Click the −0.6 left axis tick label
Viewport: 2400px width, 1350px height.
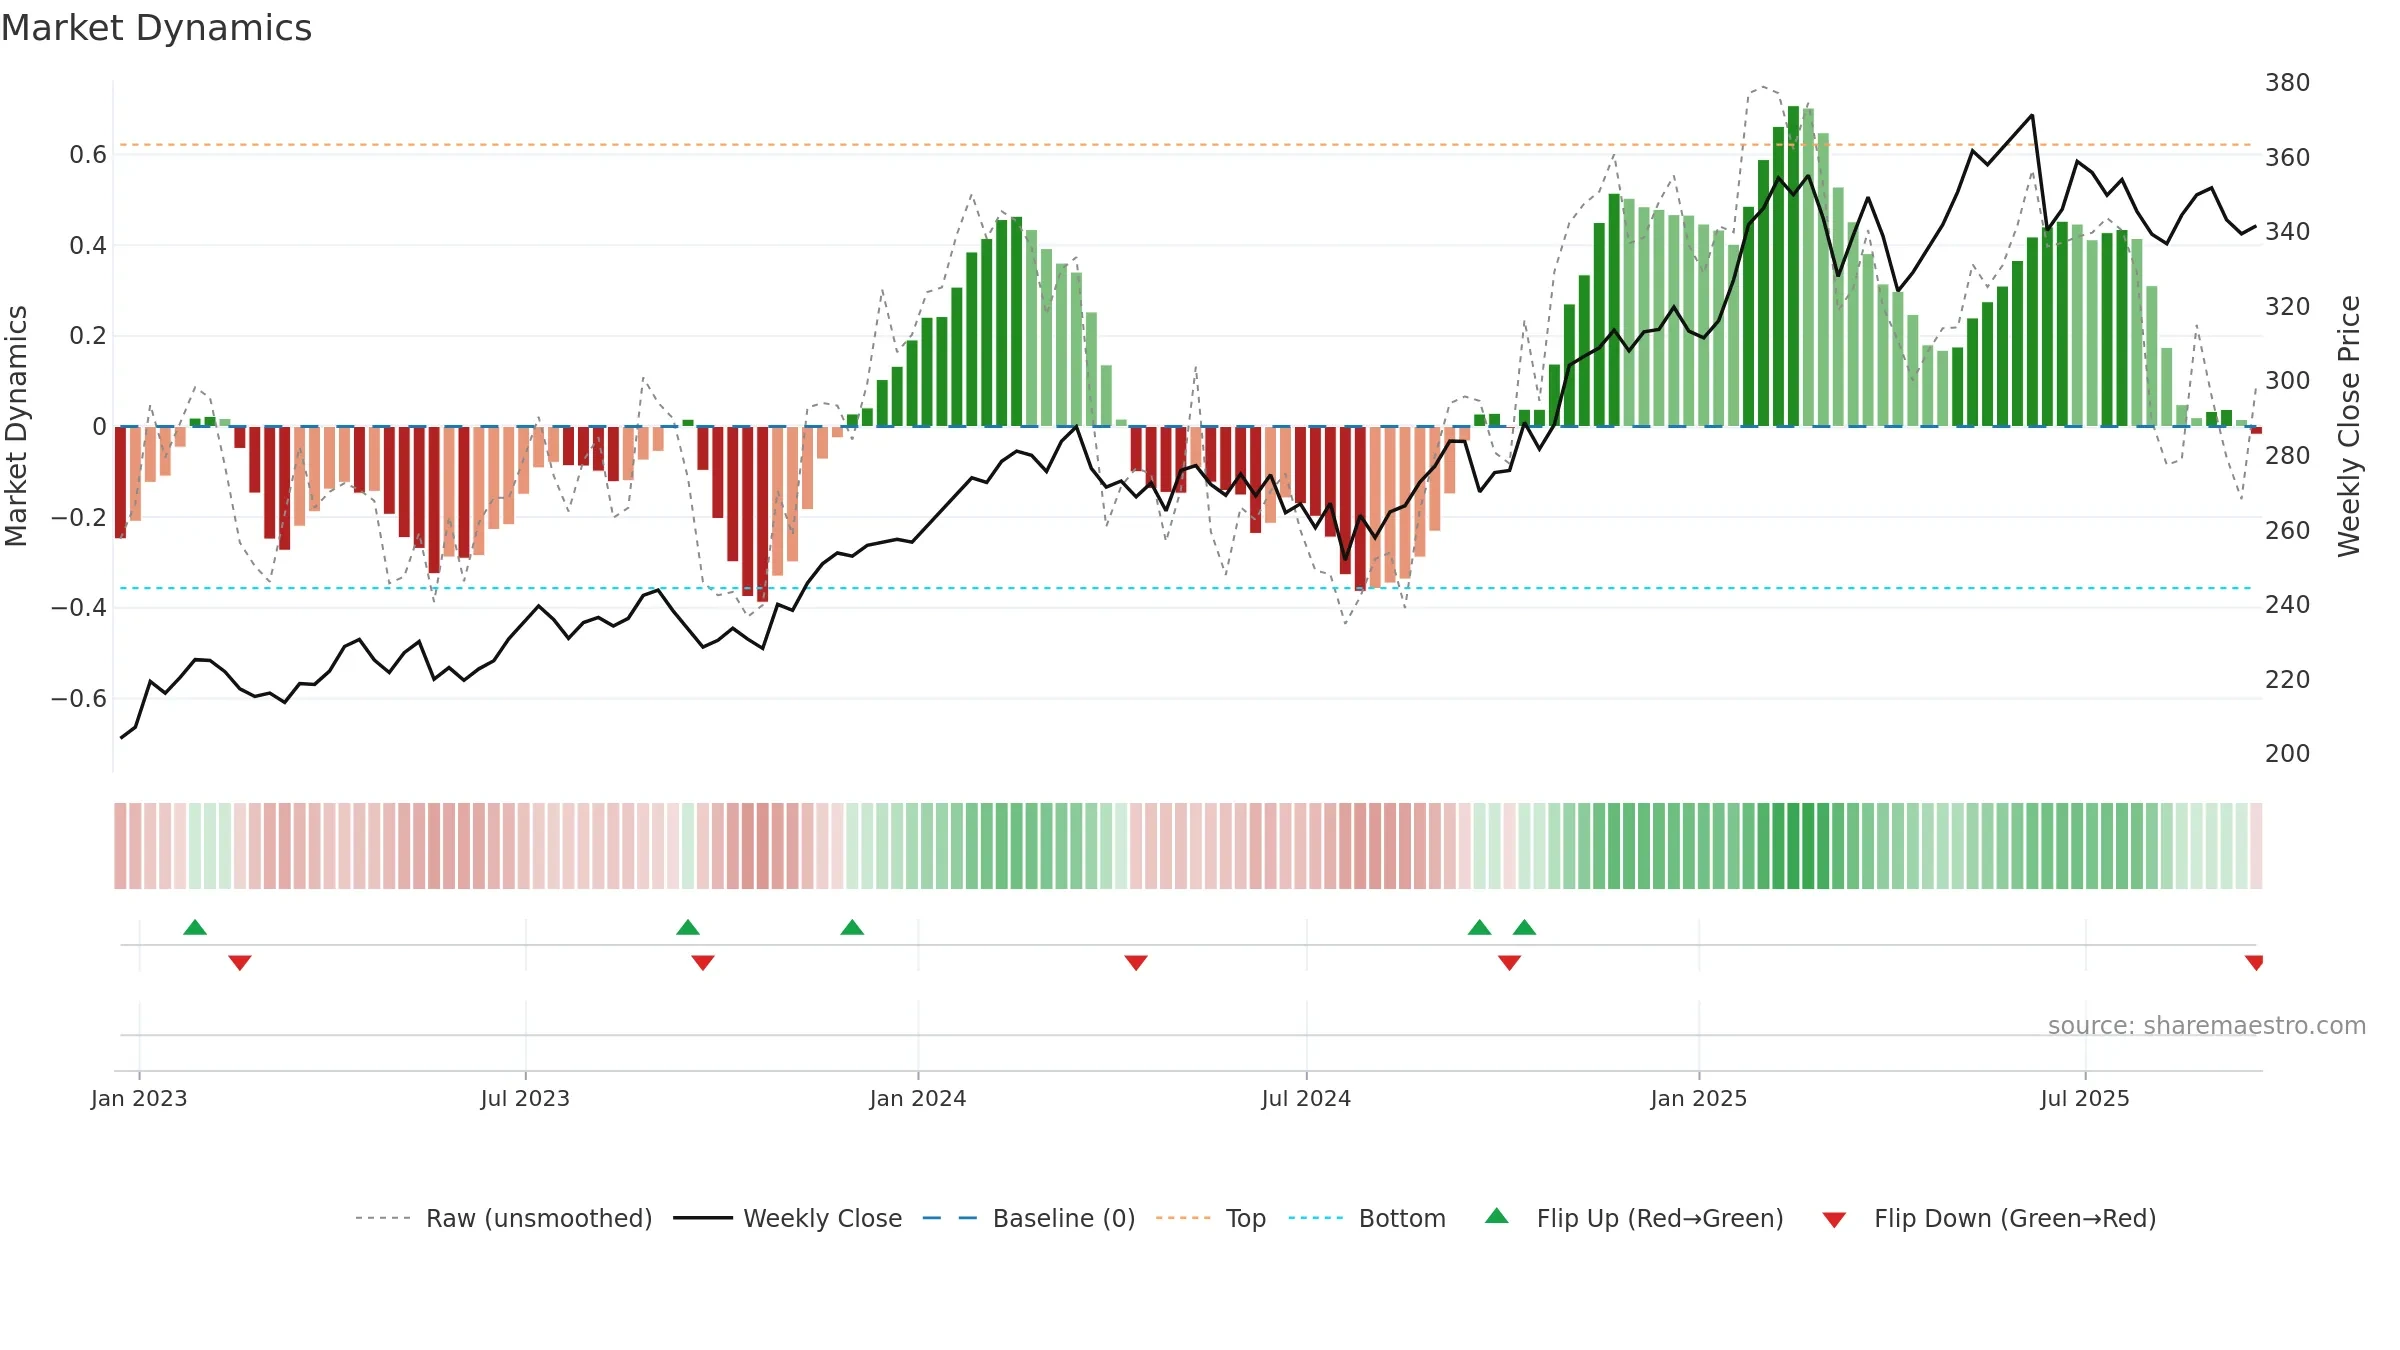click(79, 698)
